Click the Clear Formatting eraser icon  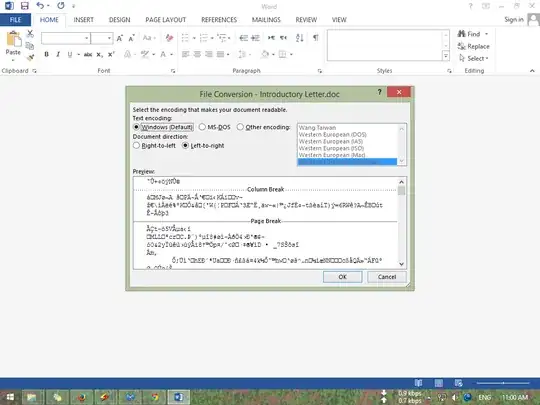click(x=169, y=38)
